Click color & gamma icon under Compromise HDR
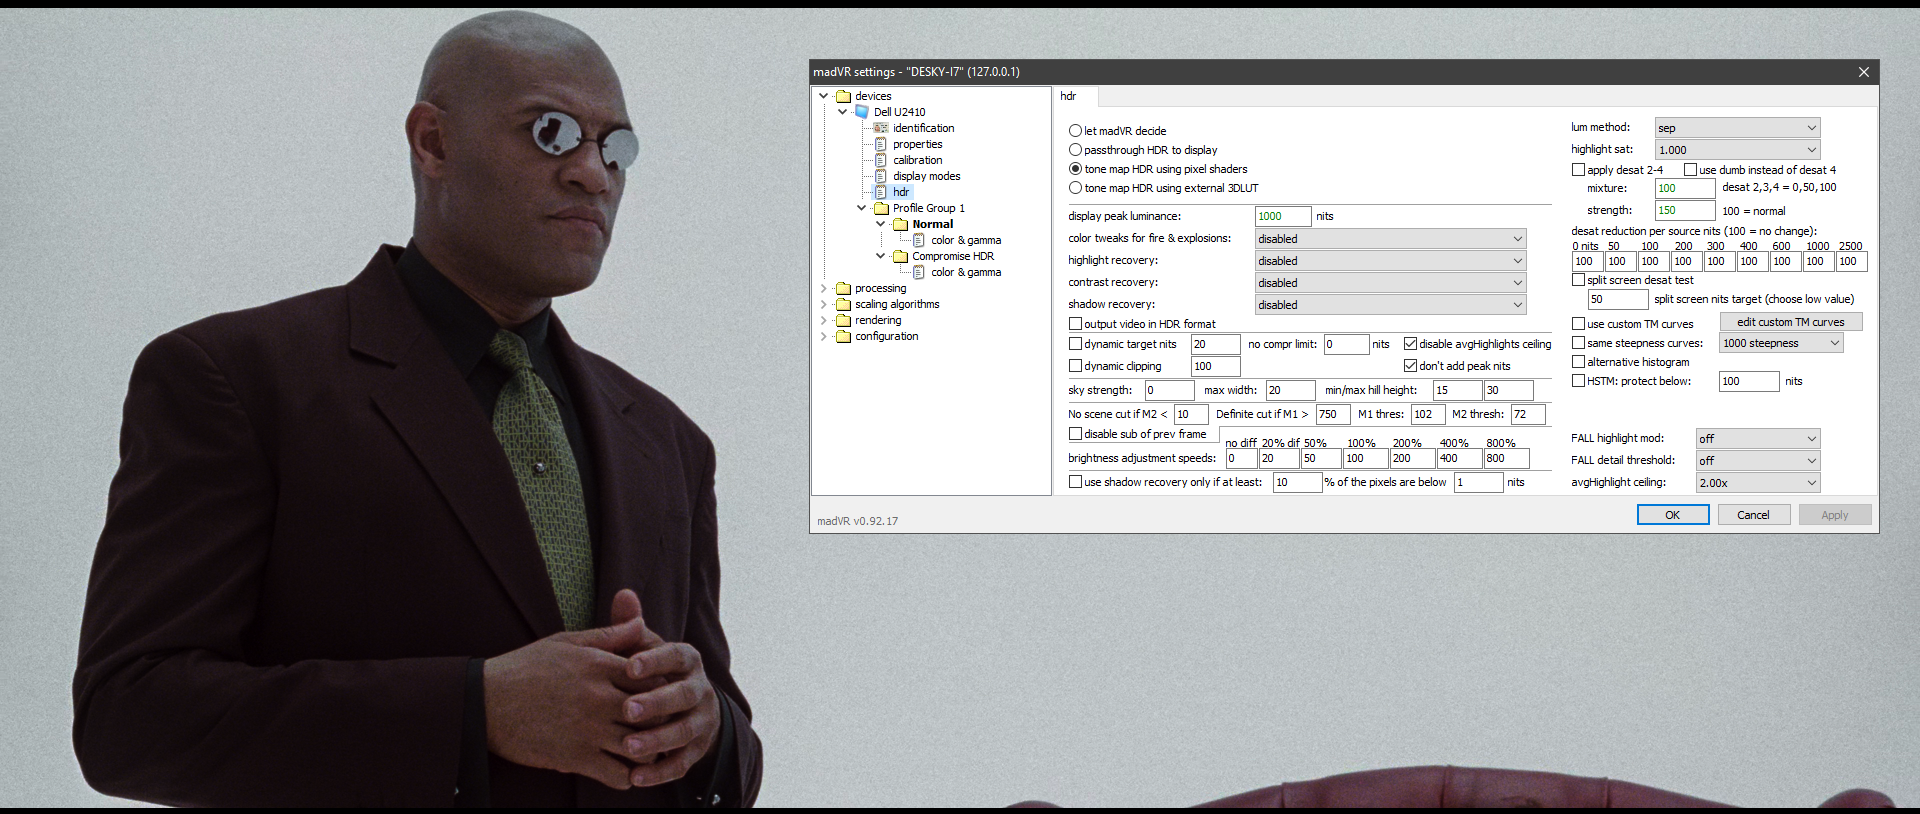The width and height of the screenshot is (1920, 814). [919, 272]
